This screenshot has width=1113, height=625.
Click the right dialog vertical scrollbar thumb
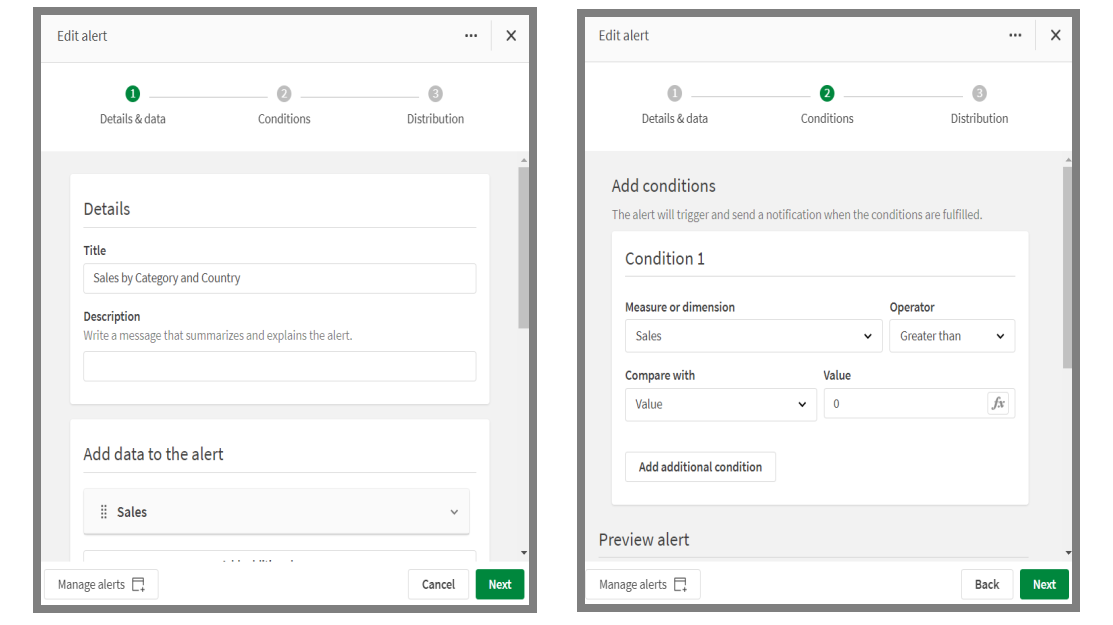click(1068, 267)
